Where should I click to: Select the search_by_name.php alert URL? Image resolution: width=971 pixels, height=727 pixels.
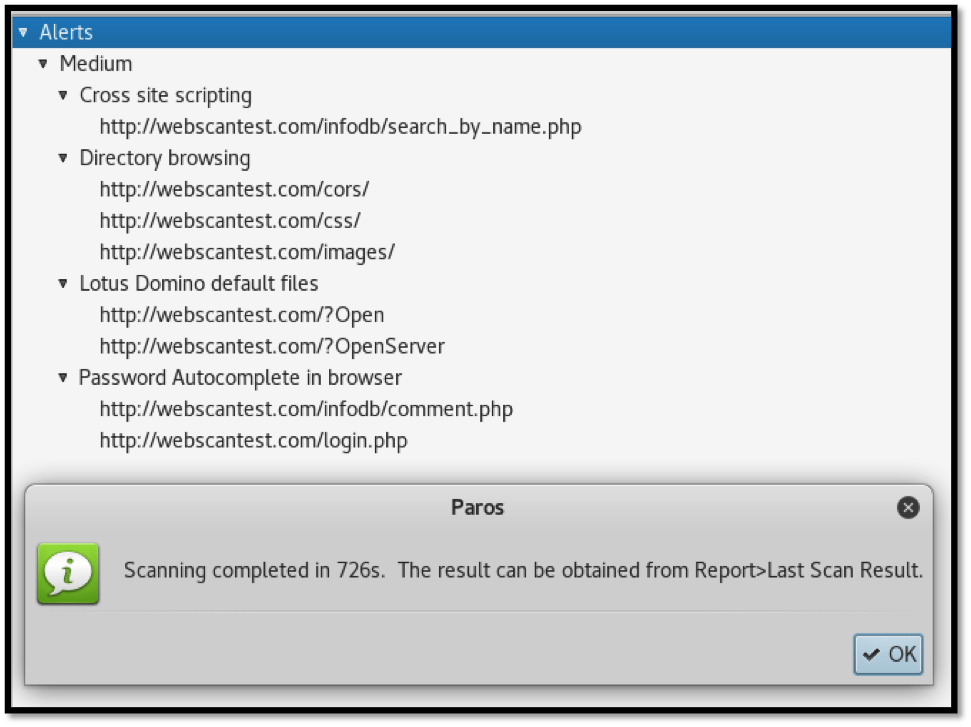point(340,127)
